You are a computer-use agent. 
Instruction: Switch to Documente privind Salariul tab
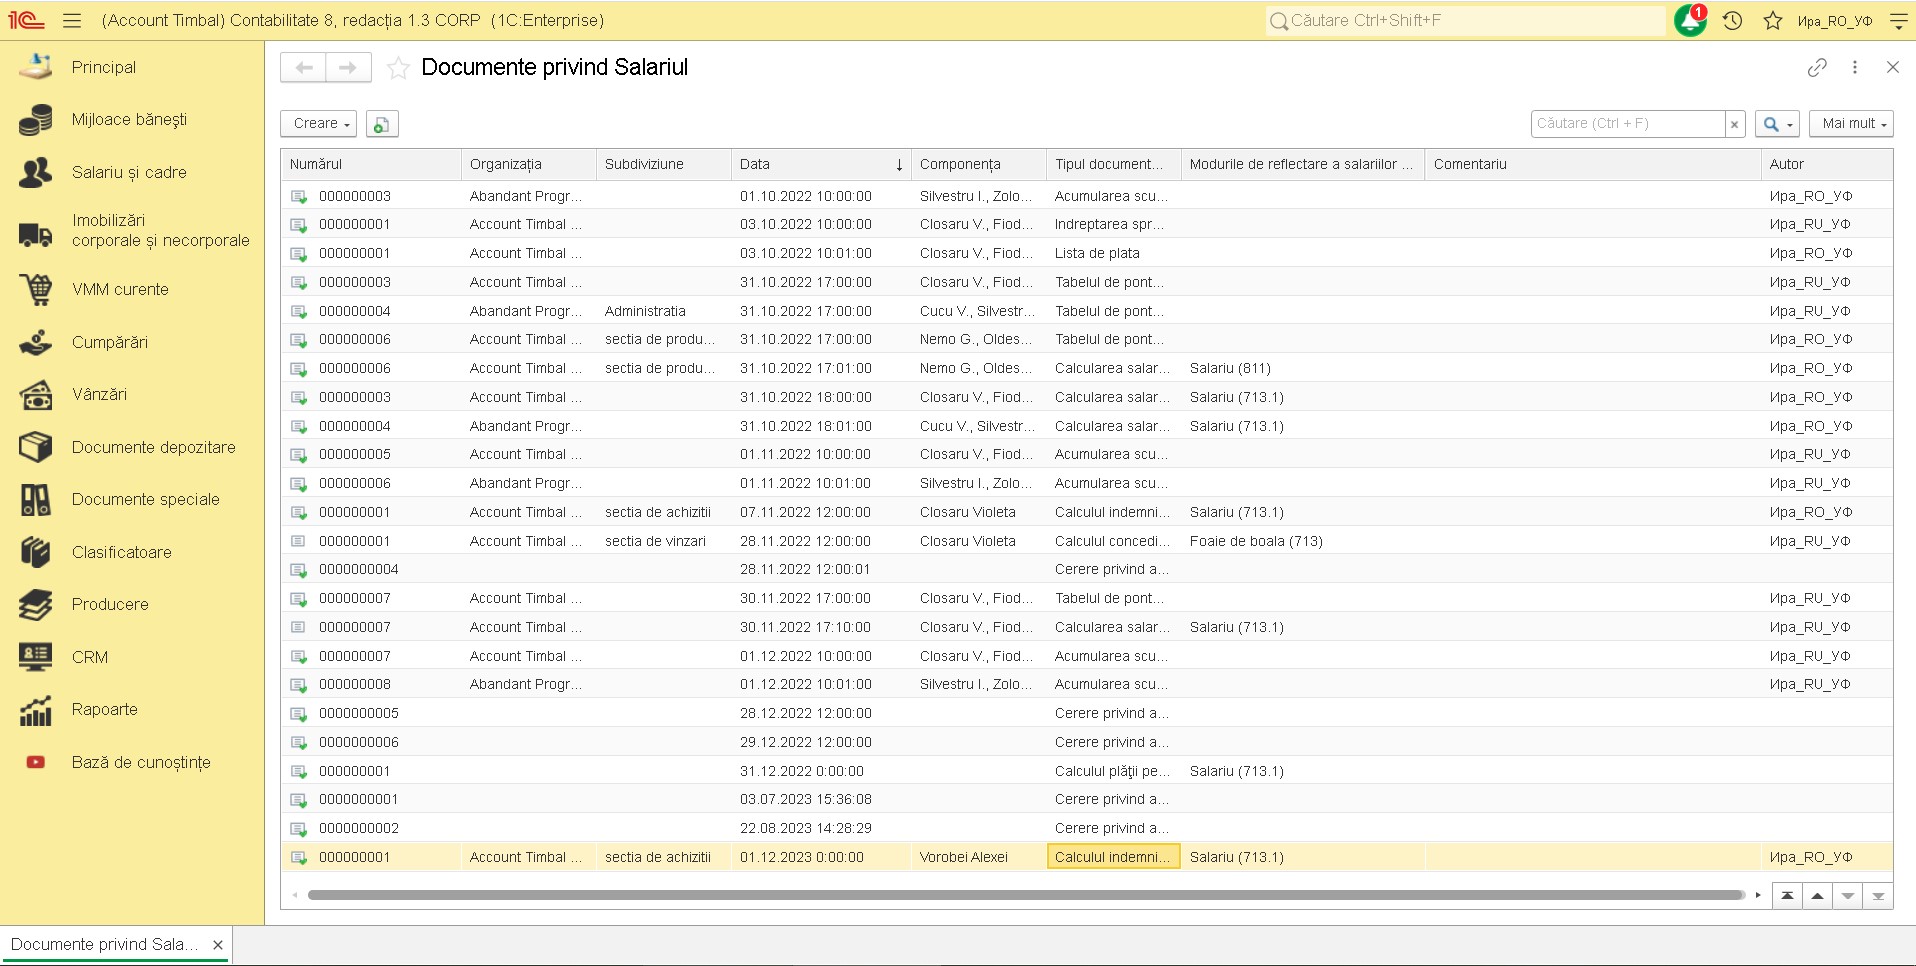[x=104, y=944]
